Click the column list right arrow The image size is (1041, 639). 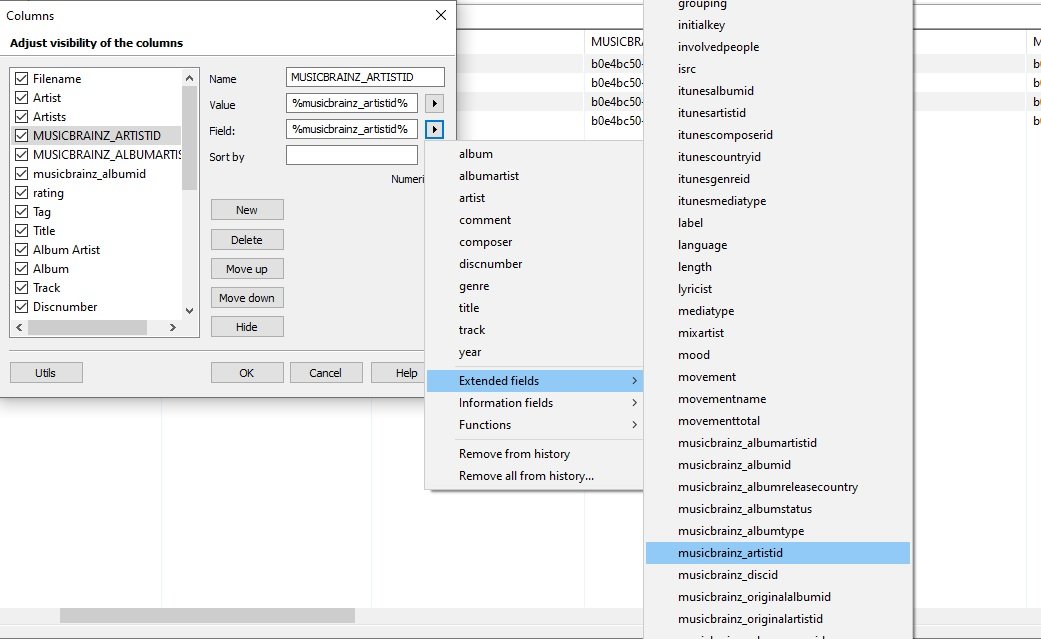tap(173, 327)
